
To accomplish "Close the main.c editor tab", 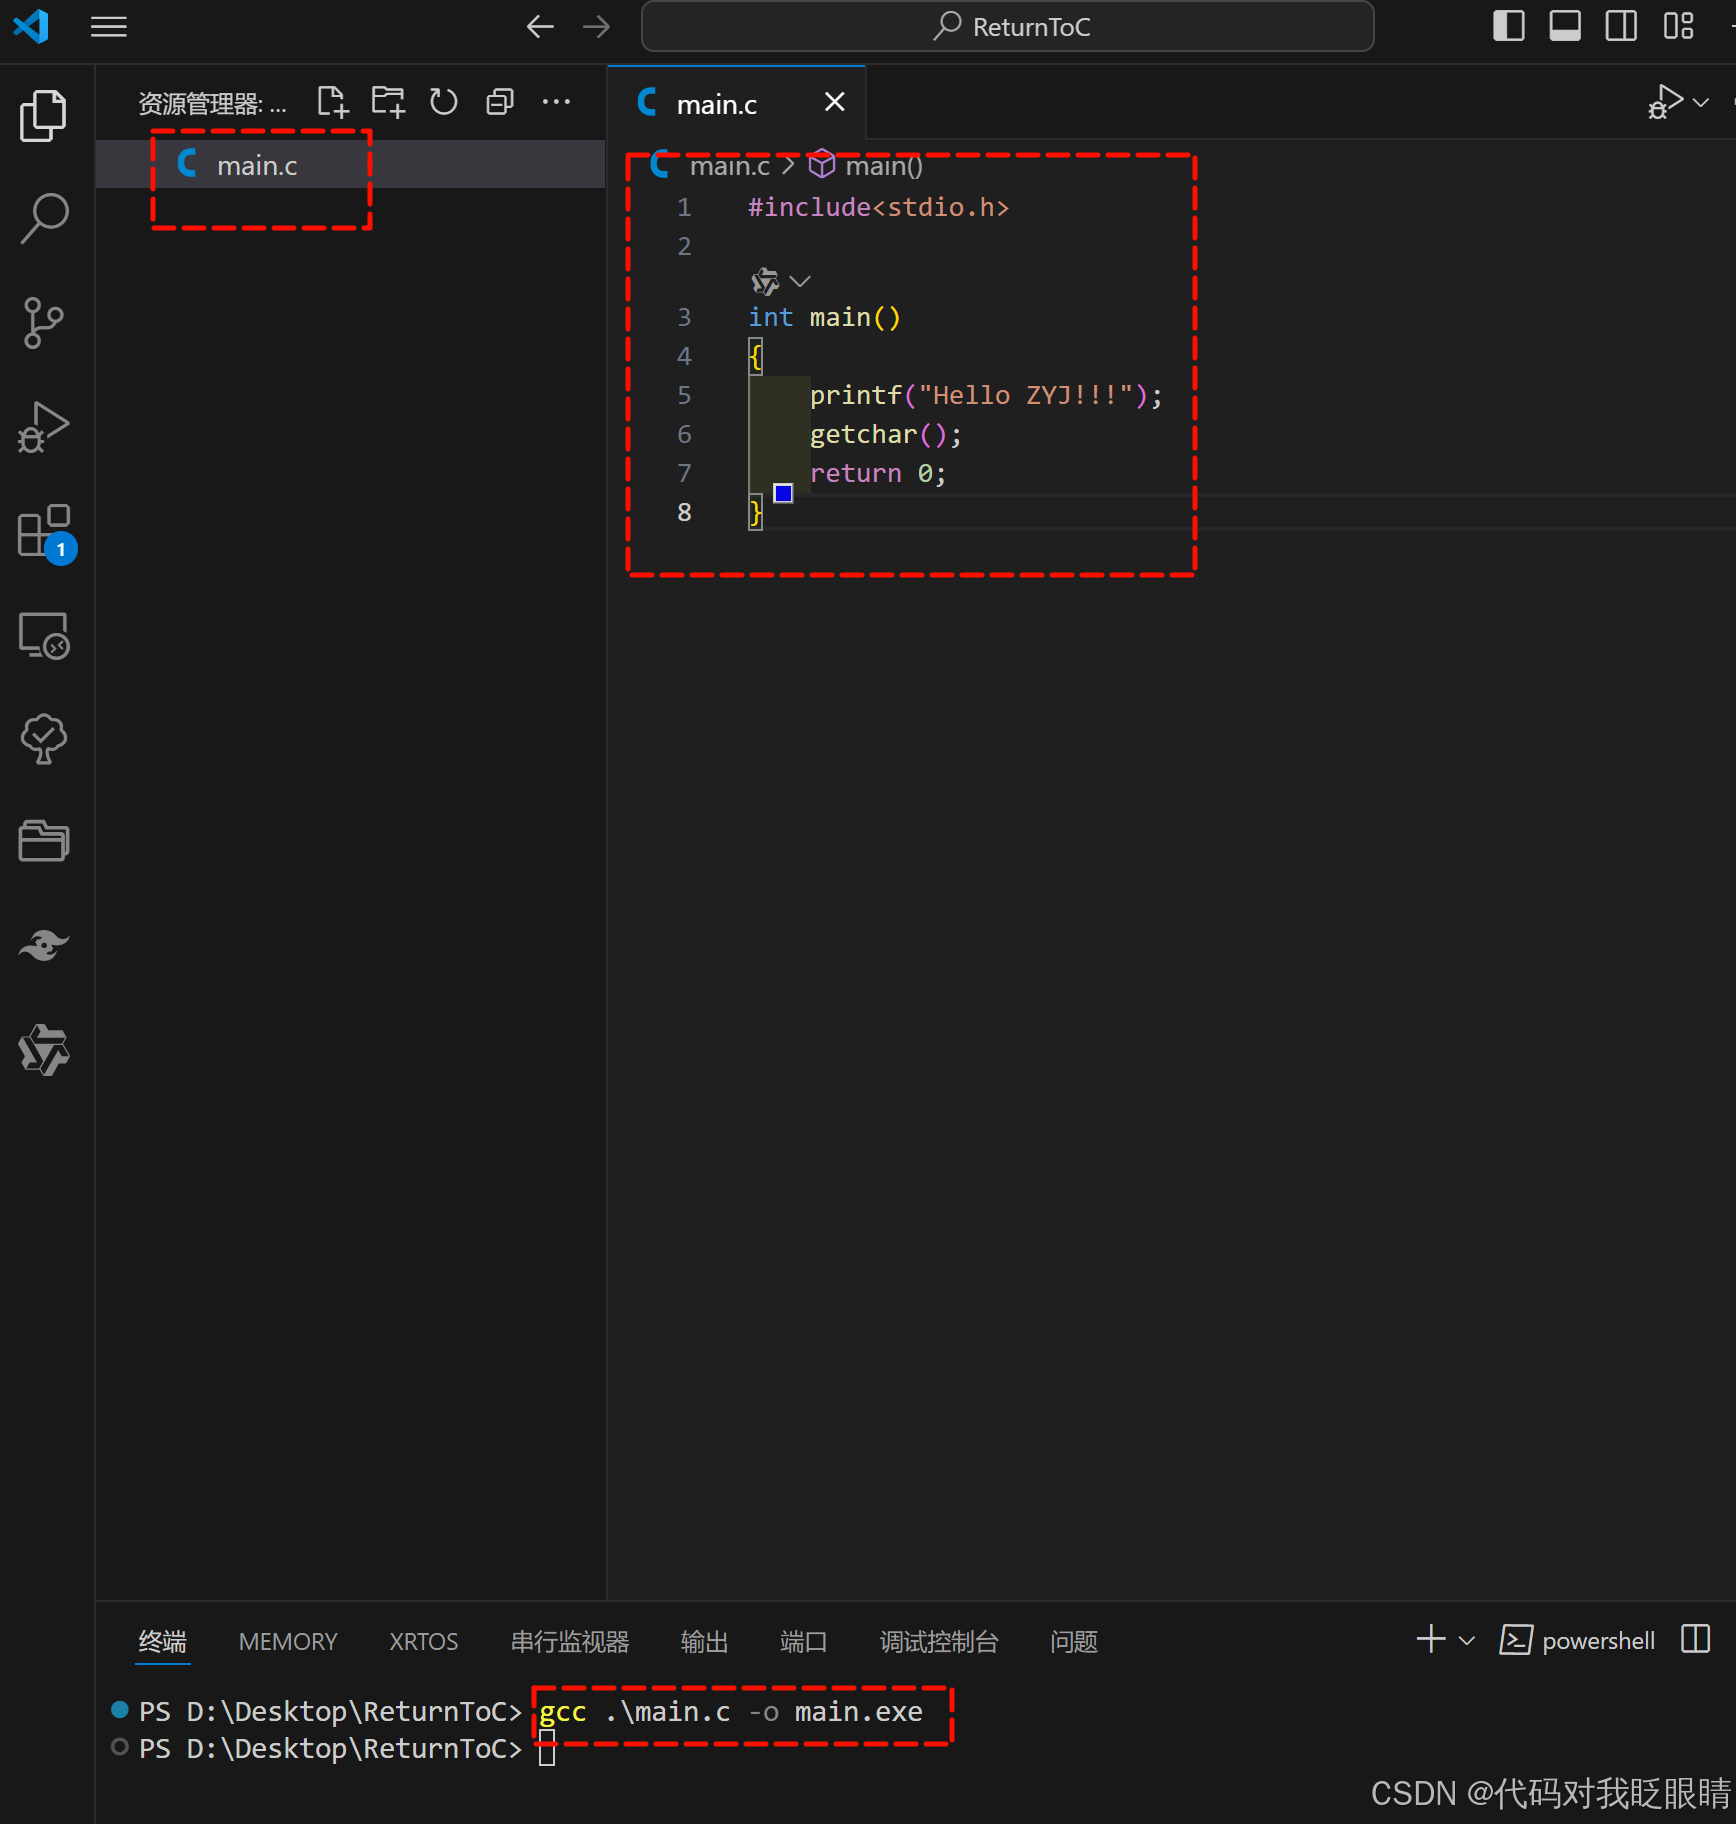I will click(x=834, y=102).
